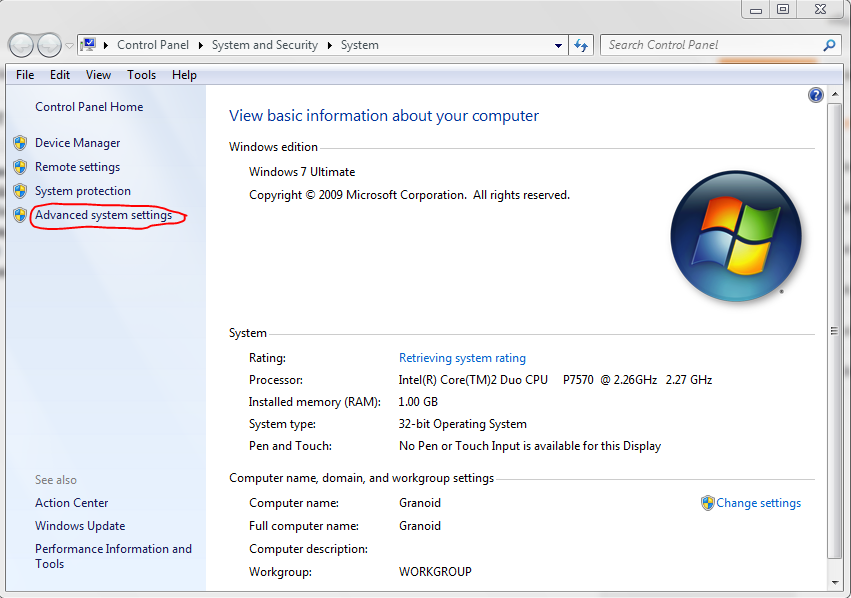Image resolution: width=851 pixels, height=598 pixels.
Task: Click shield icon next to Change settings
Action: coord(707,503)
